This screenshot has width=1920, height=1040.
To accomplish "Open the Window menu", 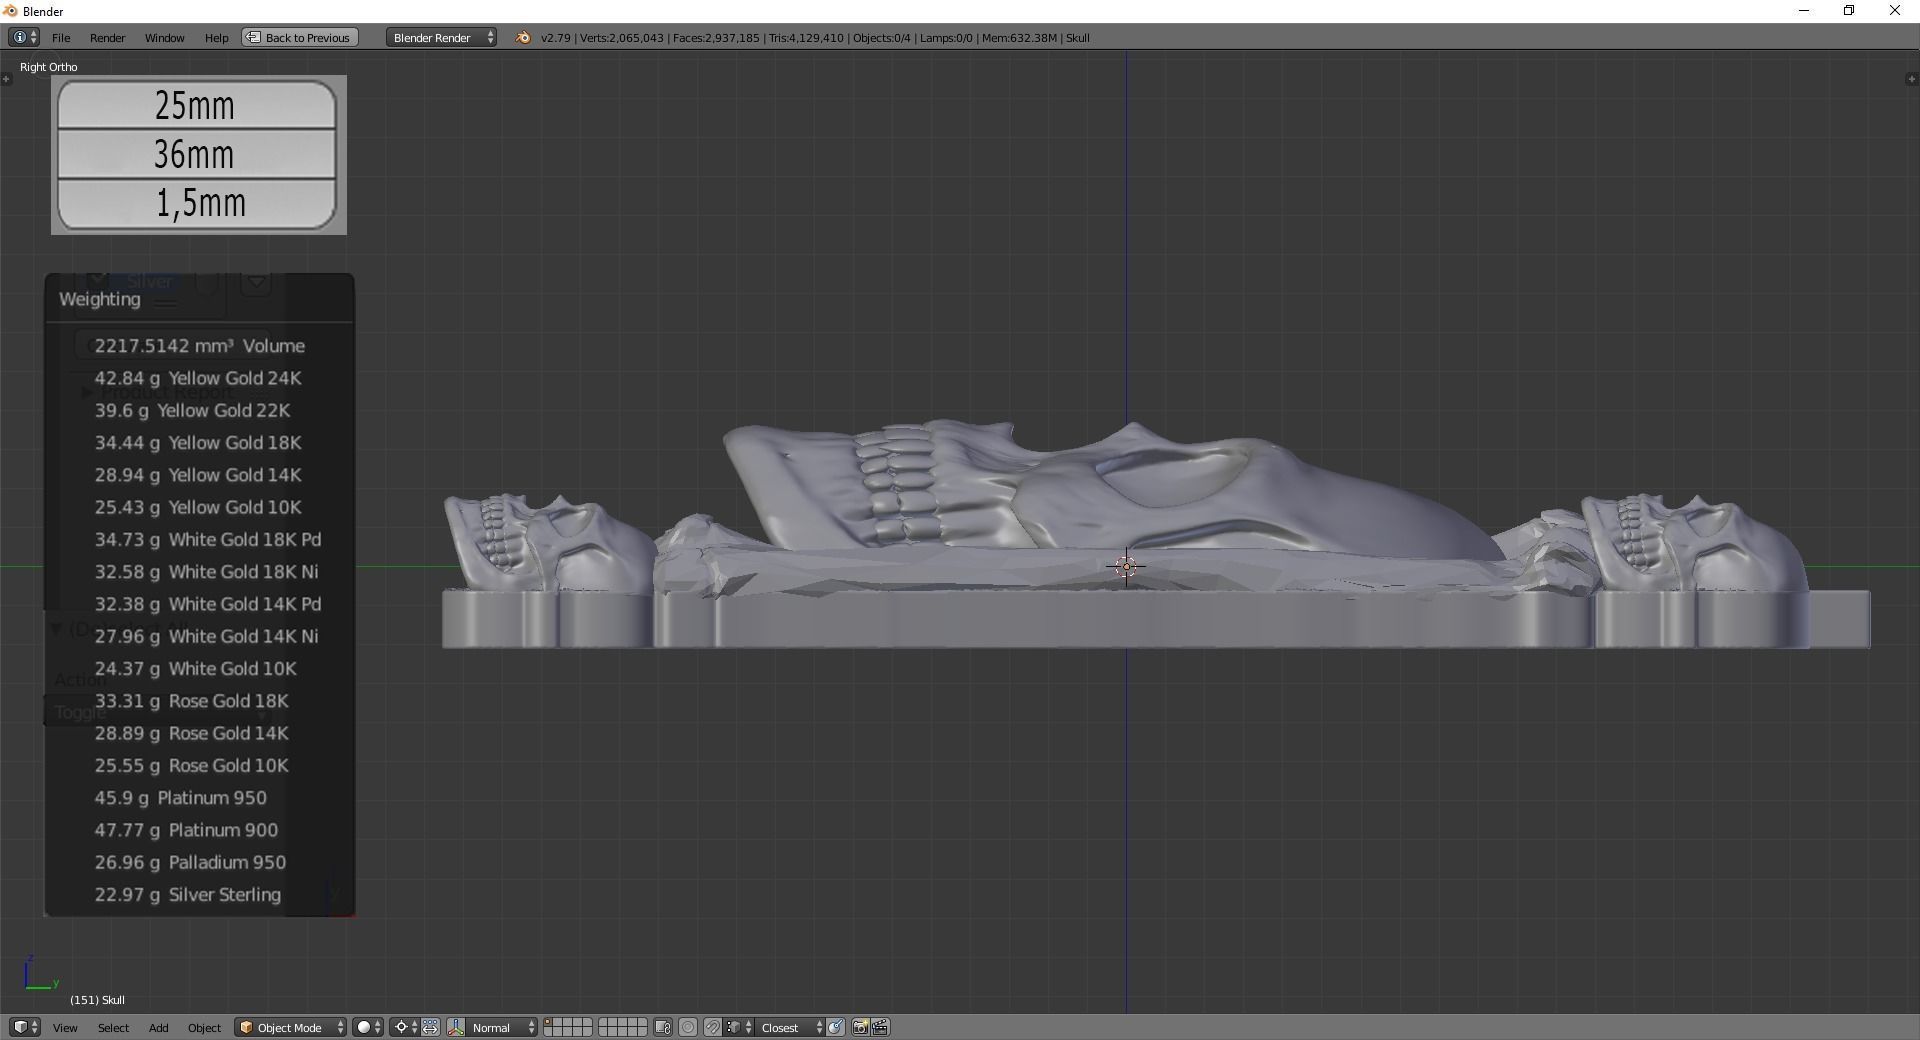I will tap(164, 38).
